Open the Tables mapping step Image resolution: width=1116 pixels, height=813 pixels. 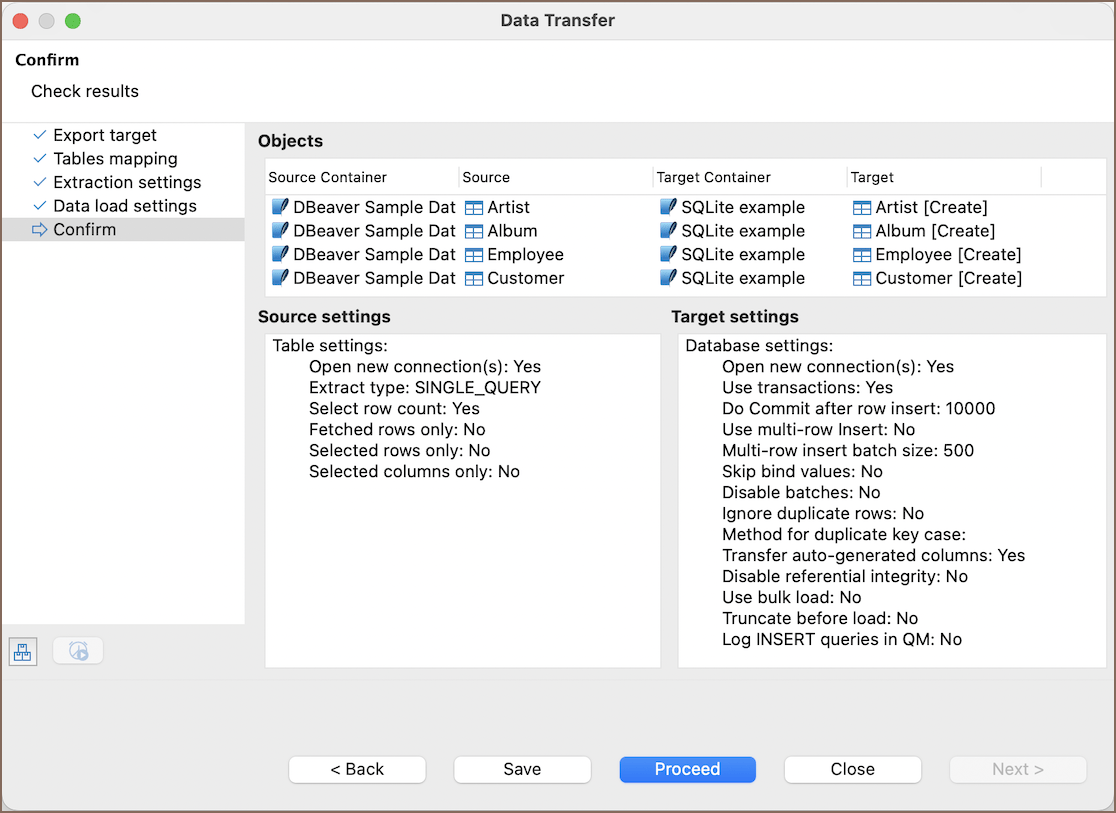[115, 159]
